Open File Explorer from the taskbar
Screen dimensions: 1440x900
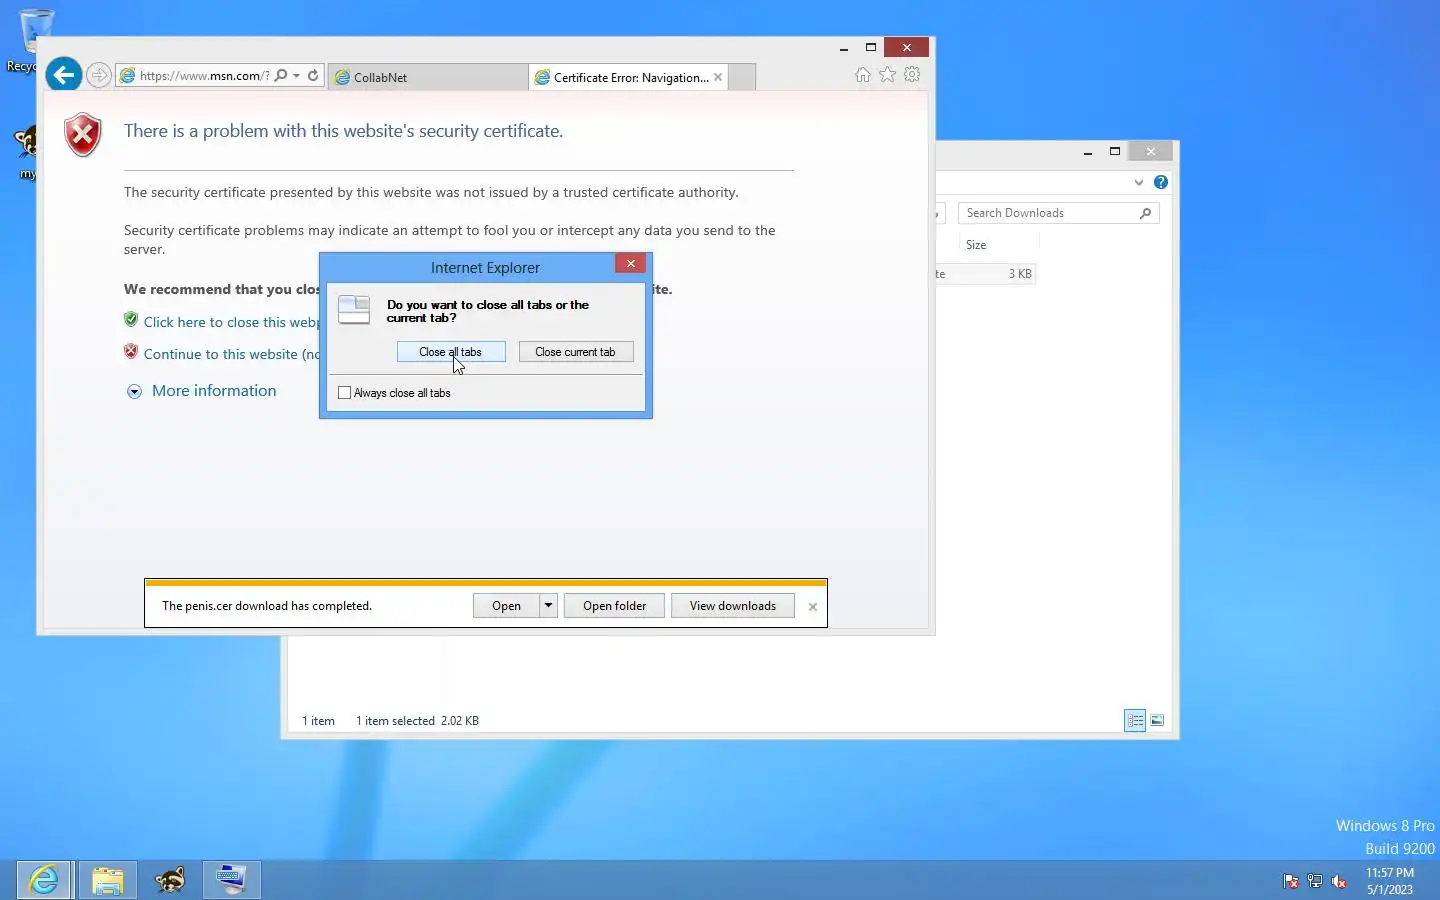107,880
